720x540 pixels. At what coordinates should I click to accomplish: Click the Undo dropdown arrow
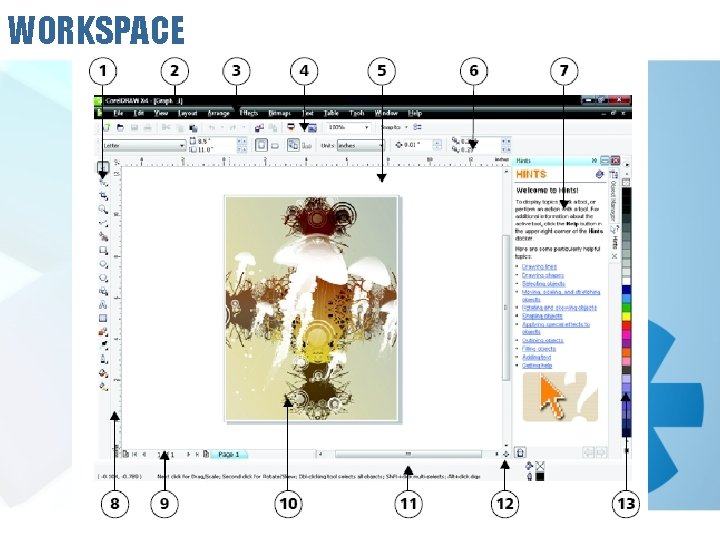click(222, 128)
